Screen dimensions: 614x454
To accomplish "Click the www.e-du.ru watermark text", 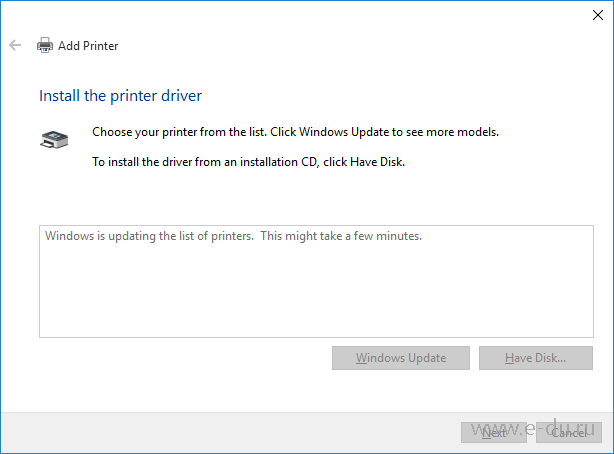I will (540, 428).
